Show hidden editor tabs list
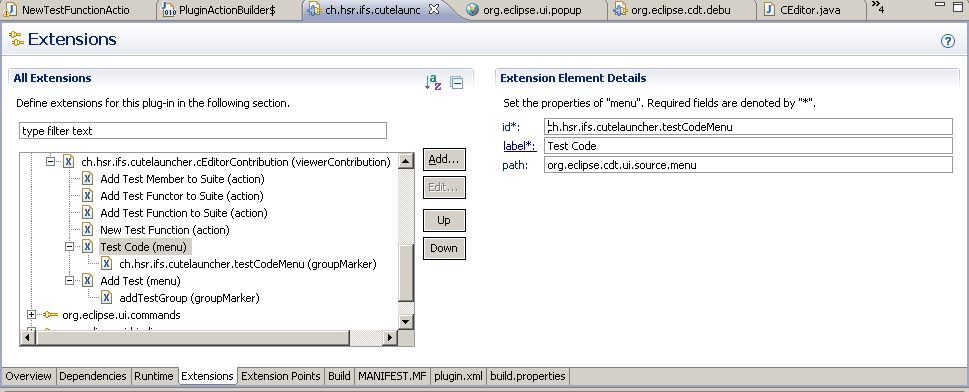Viewport: 969px width, 392px height. click(x=878, y=7)
